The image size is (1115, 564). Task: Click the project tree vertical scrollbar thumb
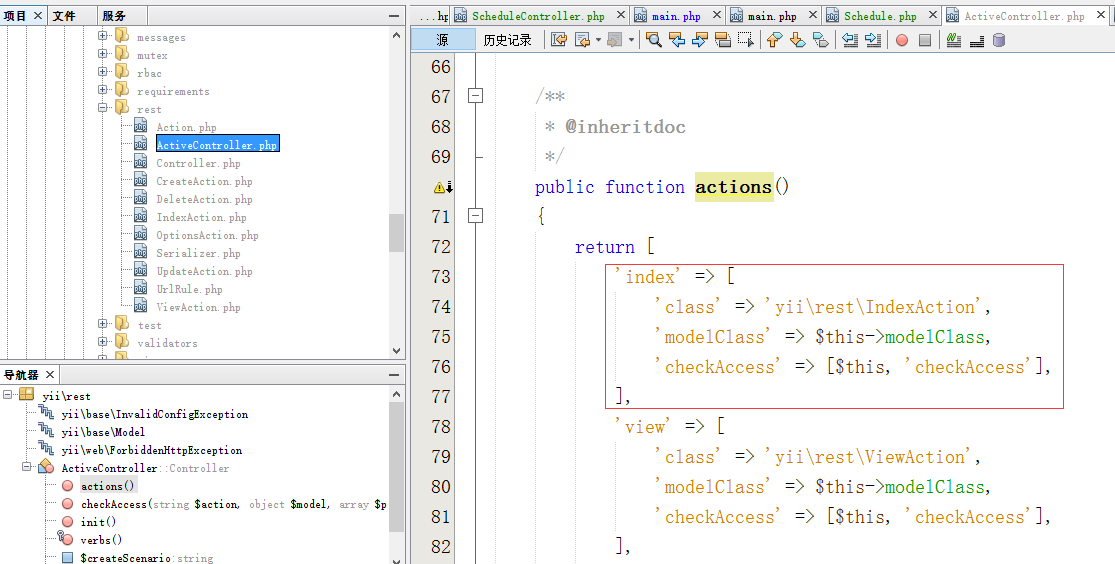(397, 233)
